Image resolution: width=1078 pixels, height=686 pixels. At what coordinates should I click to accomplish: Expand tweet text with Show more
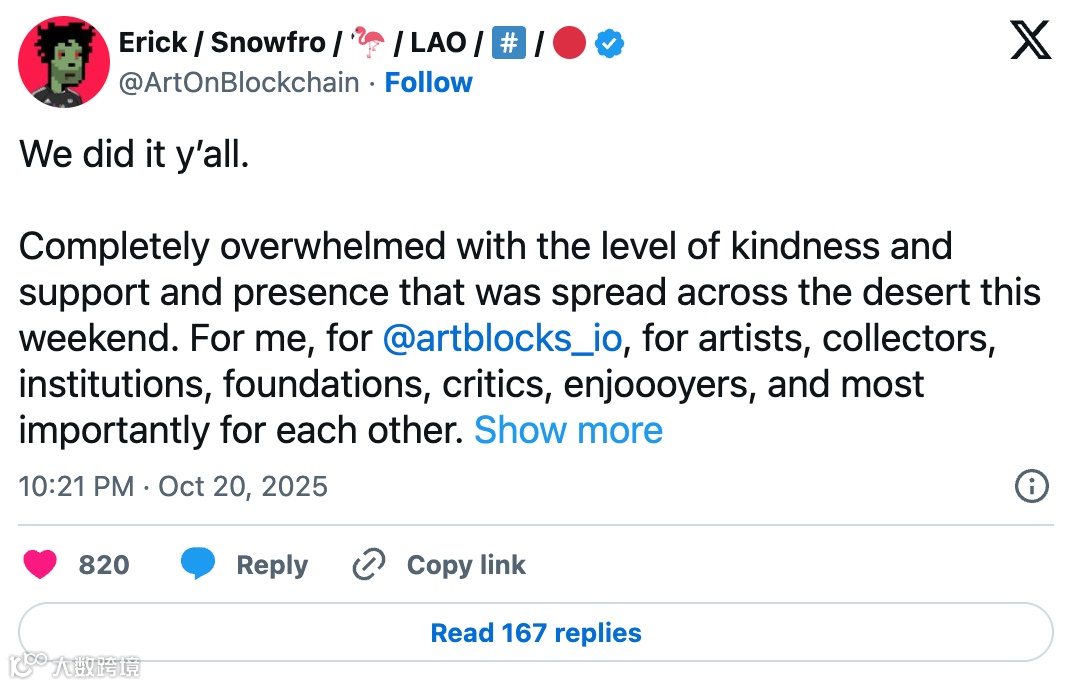point(568,430)
